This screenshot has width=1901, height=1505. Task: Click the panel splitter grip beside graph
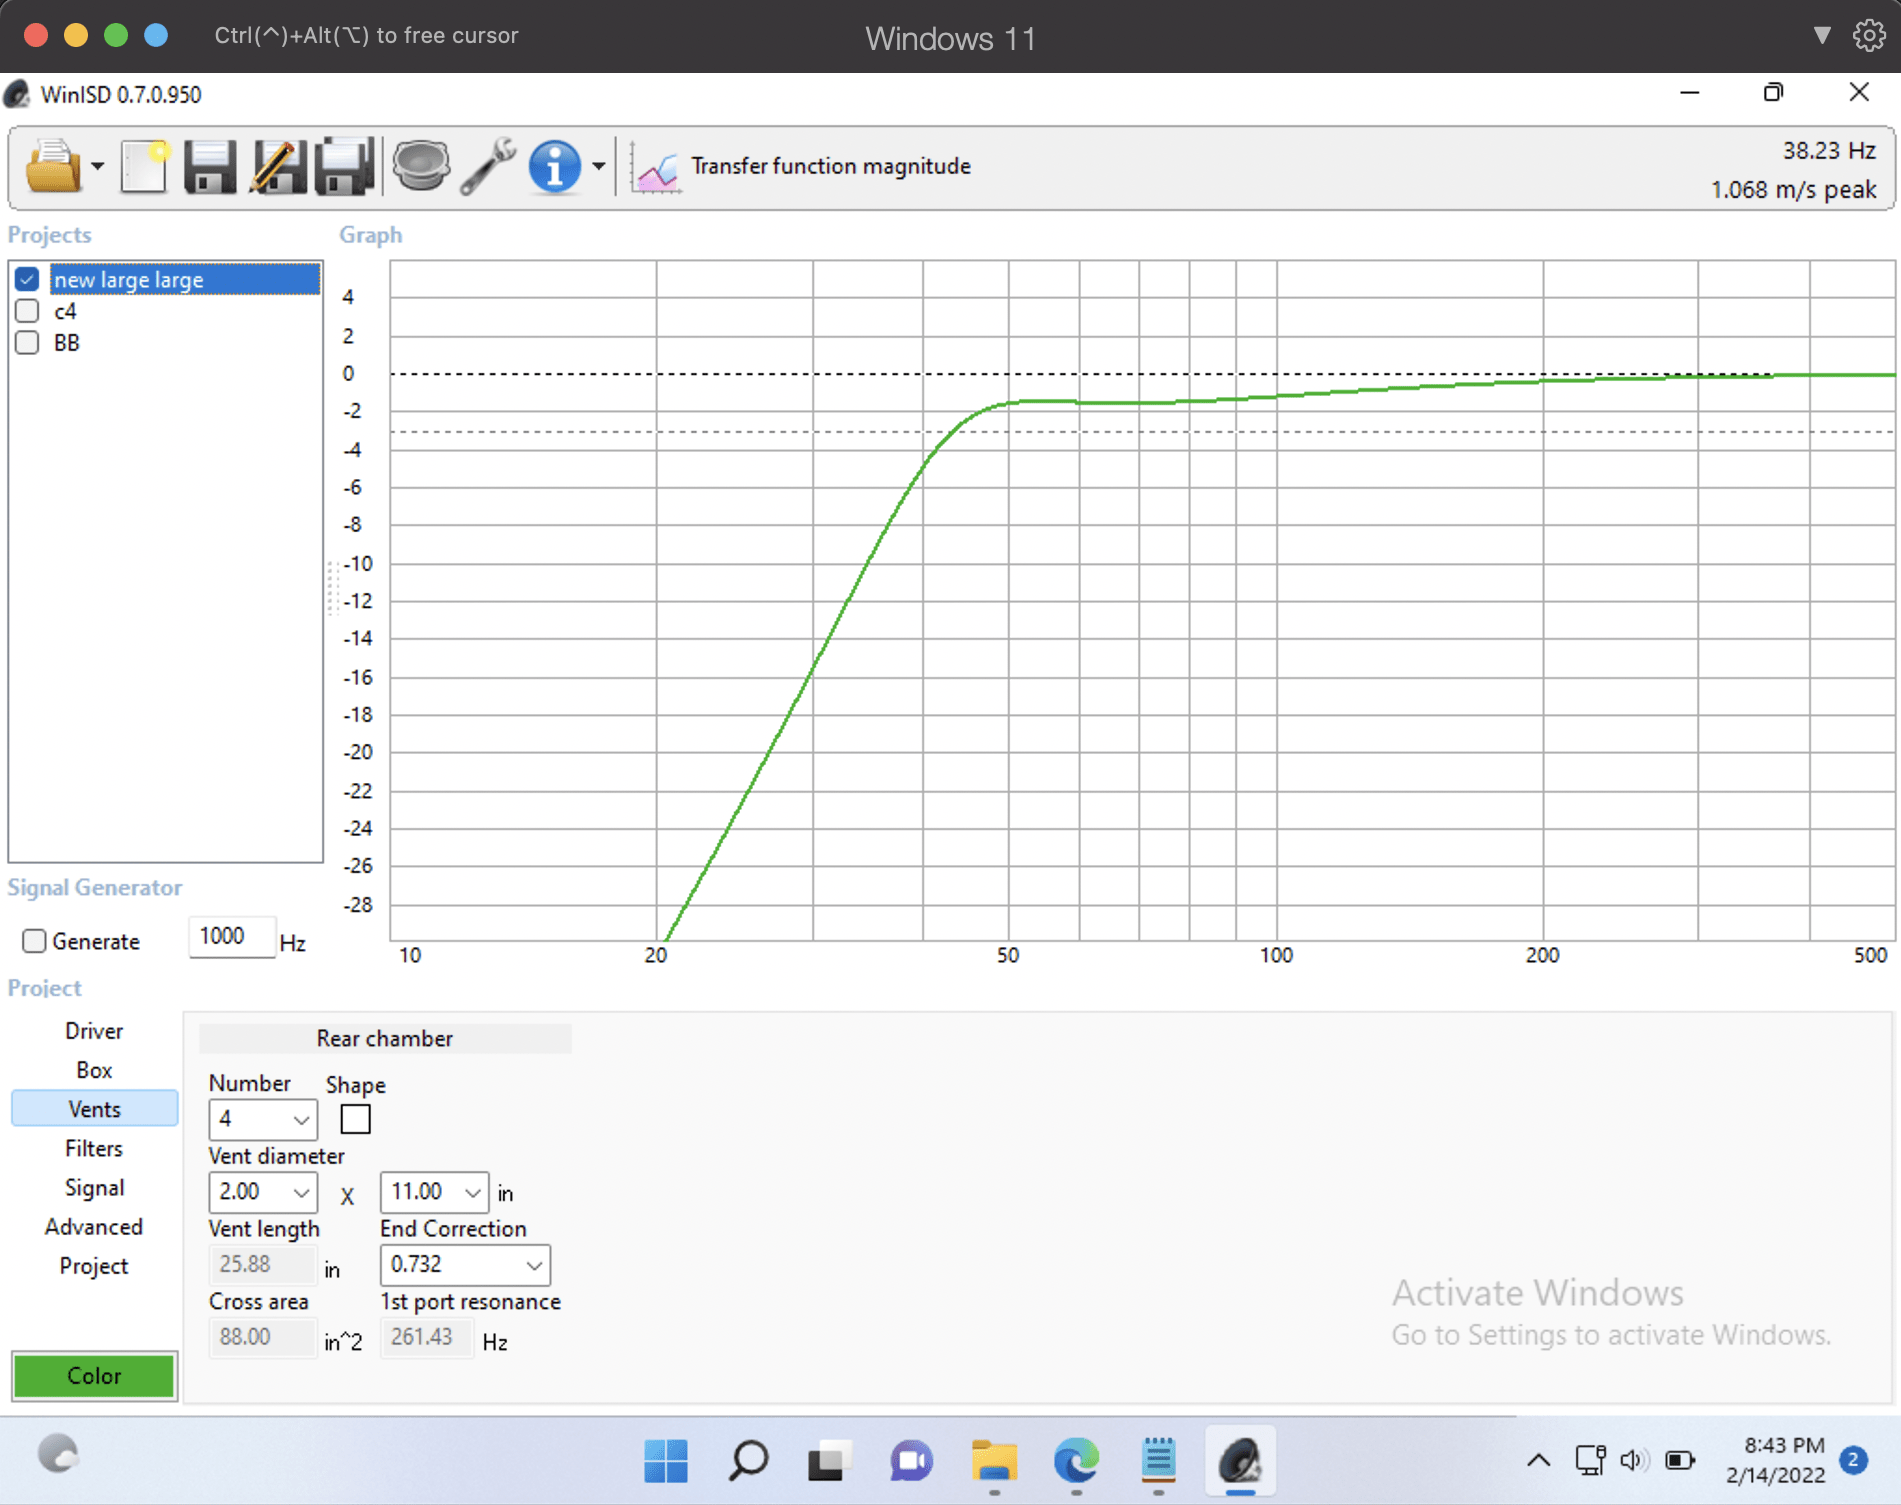pyautogui.click(x=331, y=588)
